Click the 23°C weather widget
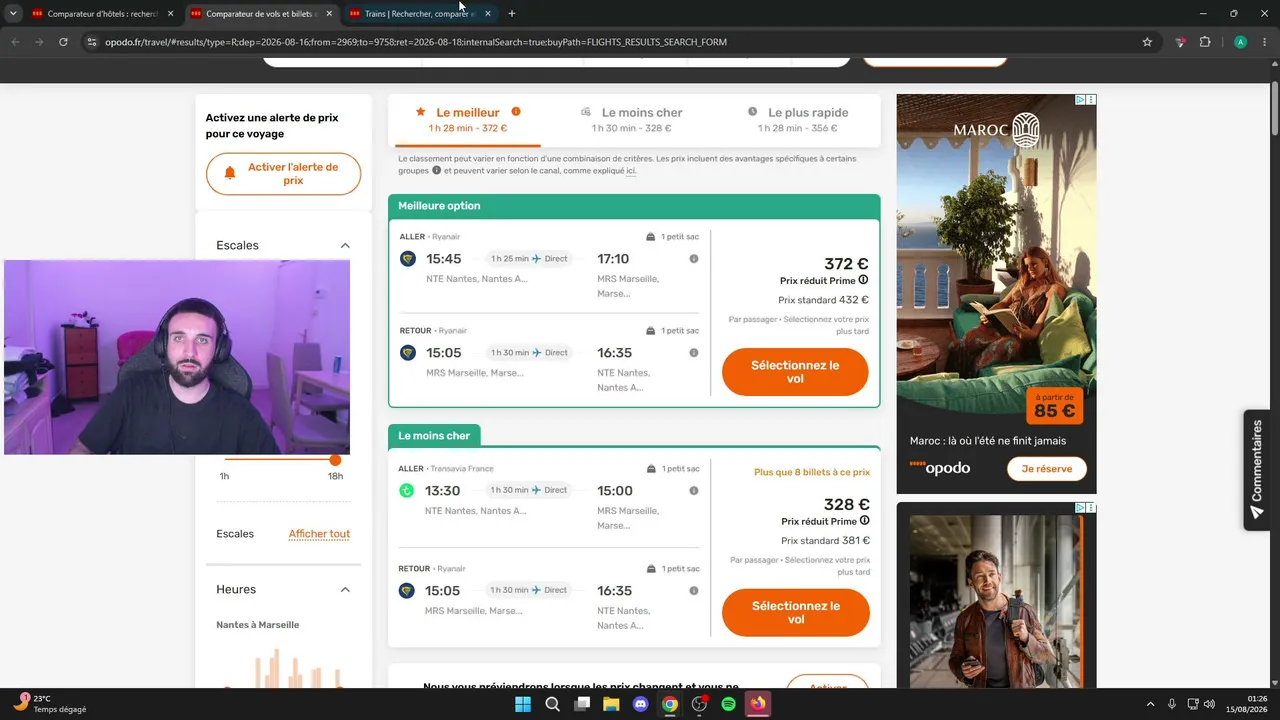The width and height of the screenshot is (1280, 720). pos(50,704)
